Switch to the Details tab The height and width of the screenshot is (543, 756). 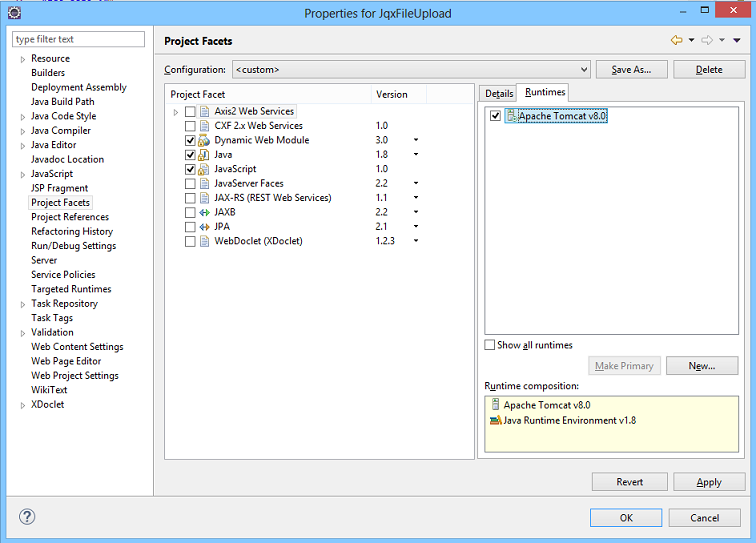click(499, 93)
